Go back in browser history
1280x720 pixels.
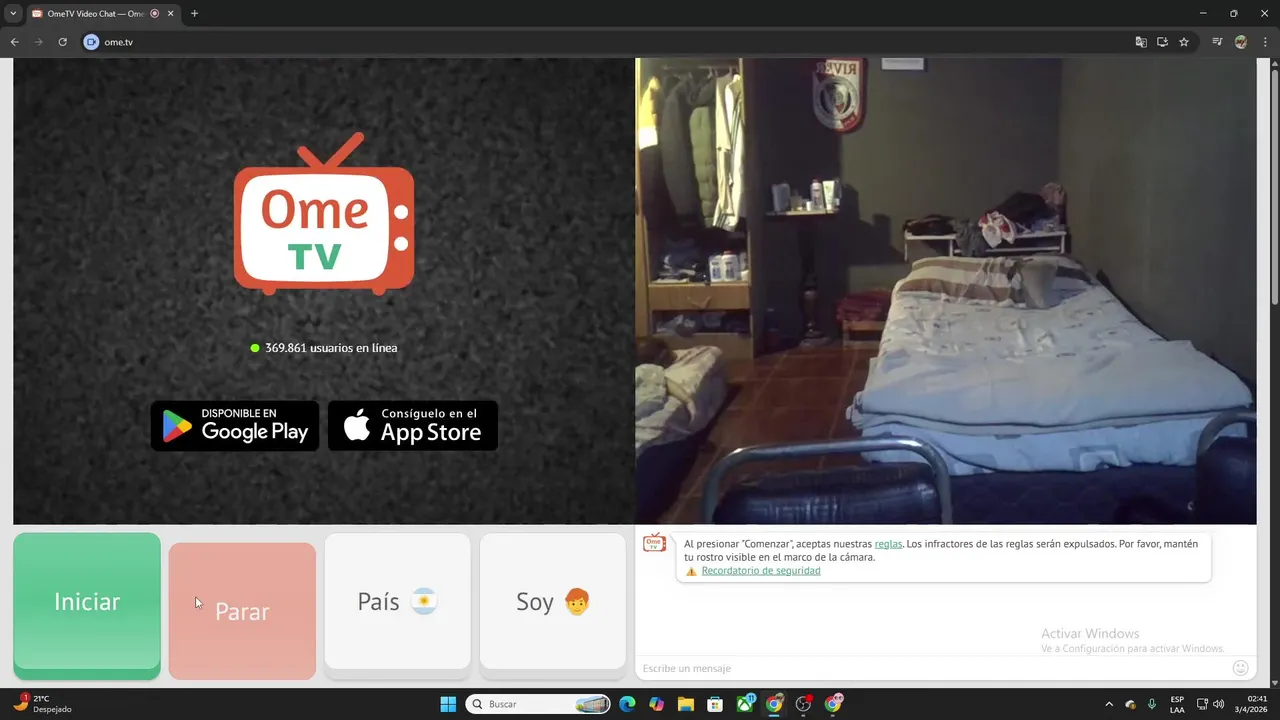(14, 42)
